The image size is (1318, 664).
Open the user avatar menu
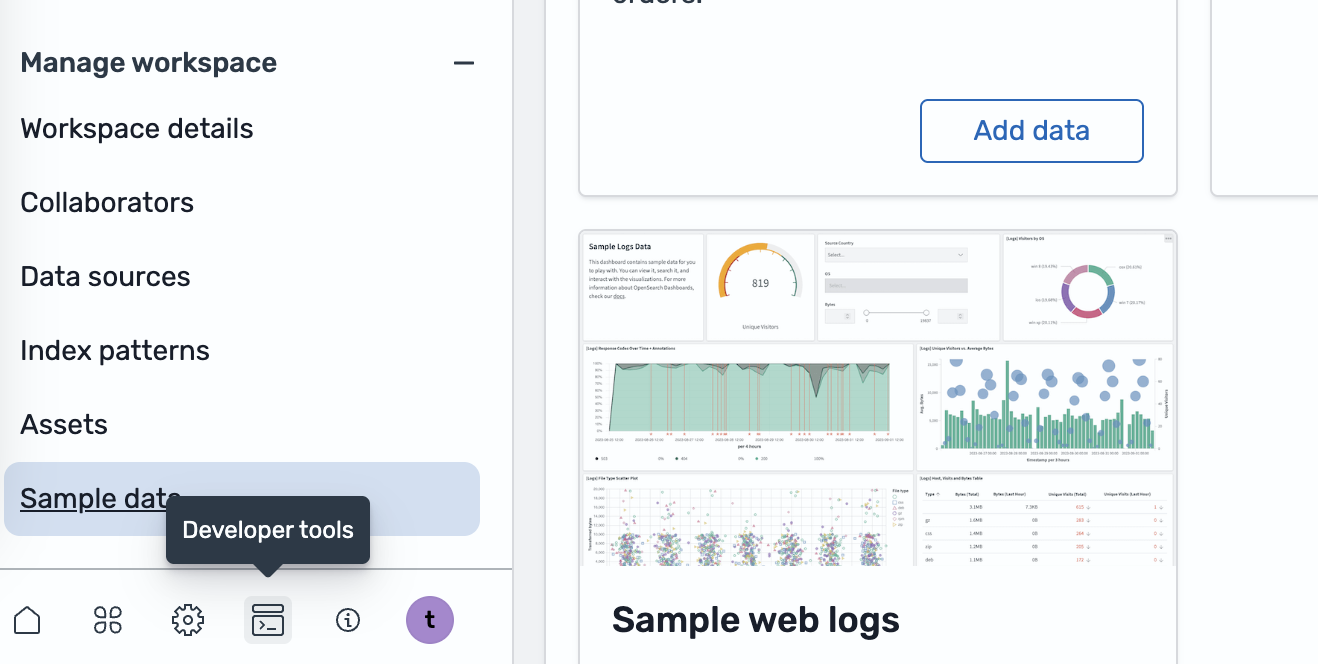point(429,620)
